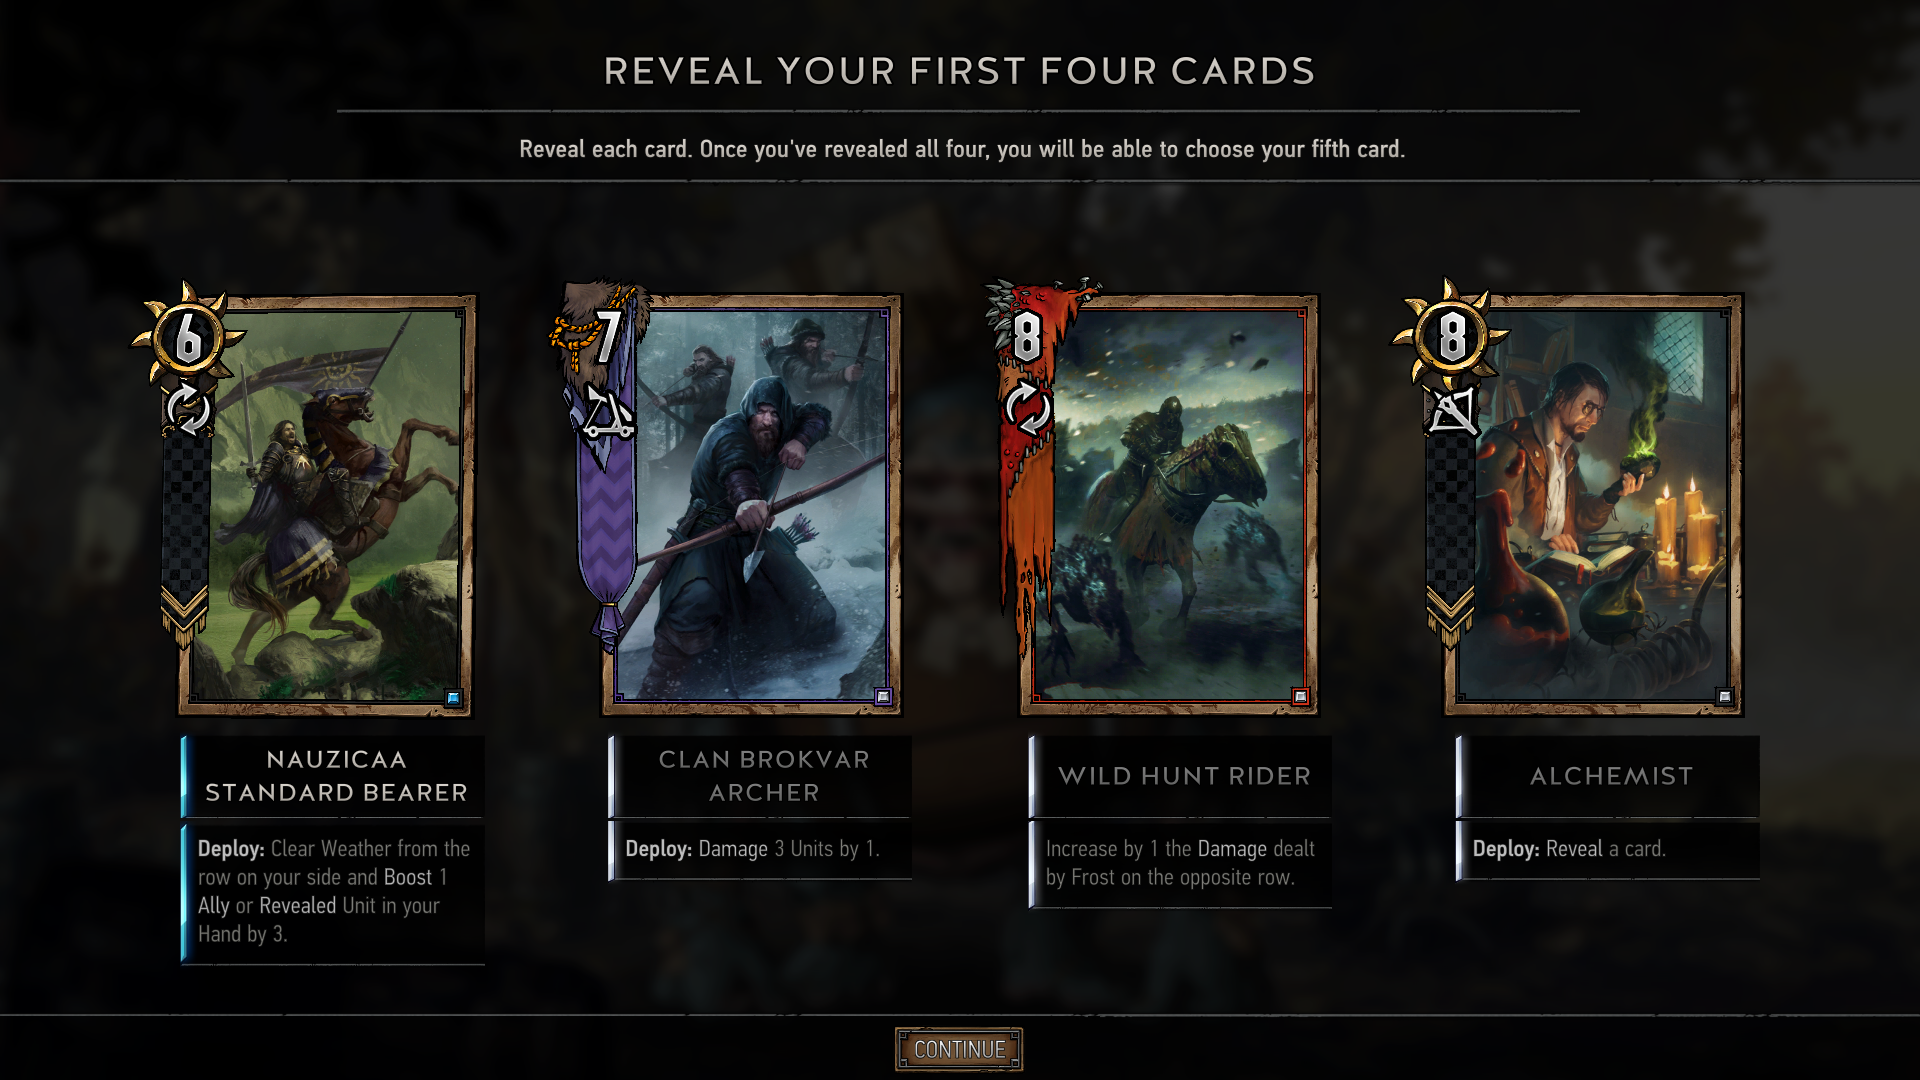Click the Clan Brokvar Archer name label
1920x1080 pixels.
point(764,776)
